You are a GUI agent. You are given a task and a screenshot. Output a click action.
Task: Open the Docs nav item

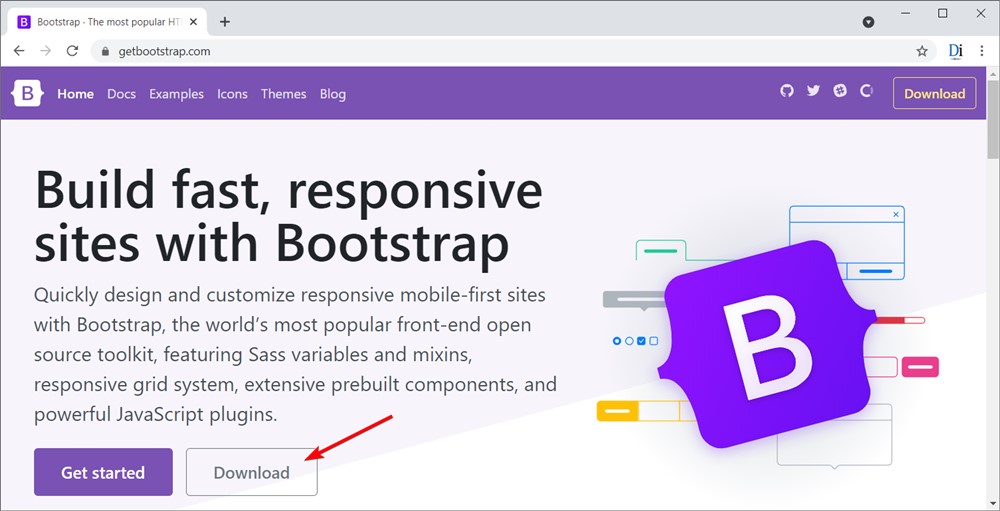click(x=121, y=94)
